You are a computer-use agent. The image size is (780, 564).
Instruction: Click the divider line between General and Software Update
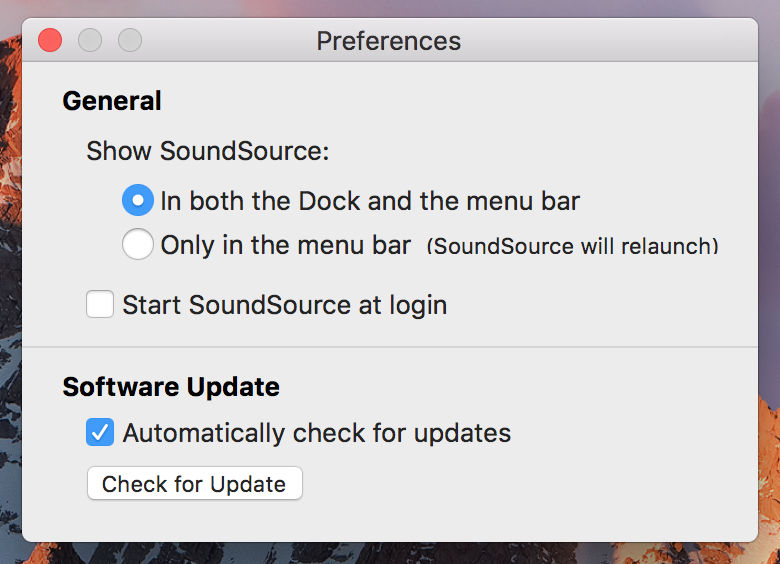[x=390, y=347]
